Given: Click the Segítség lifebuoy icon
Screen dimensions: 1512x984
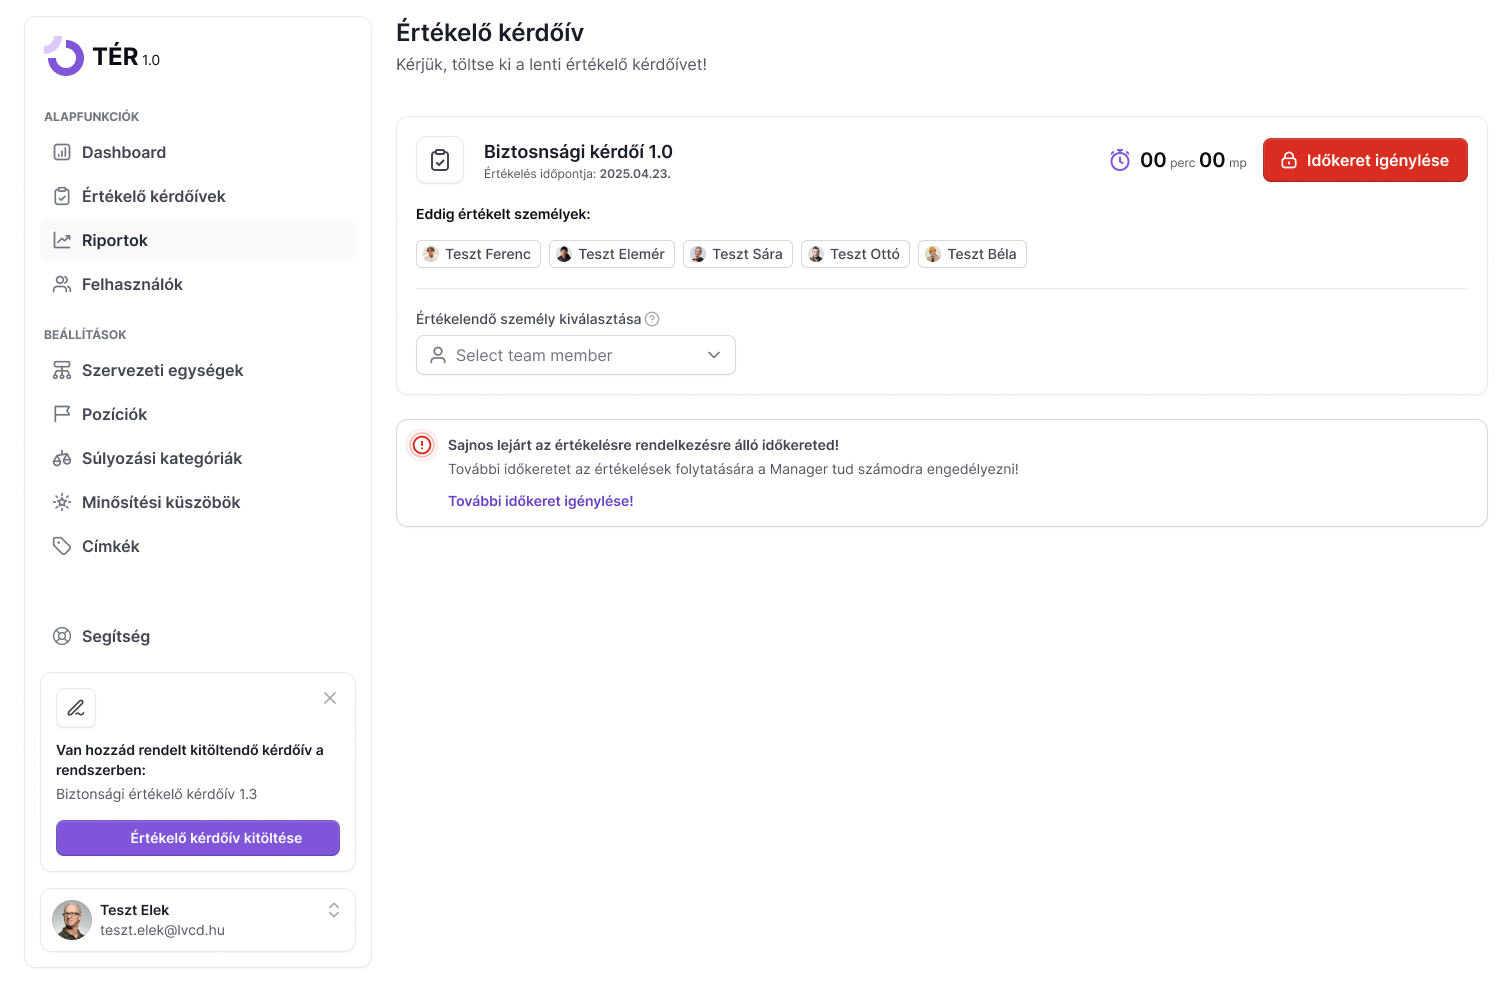Looking at the screenshot, I should pos(62,636).
